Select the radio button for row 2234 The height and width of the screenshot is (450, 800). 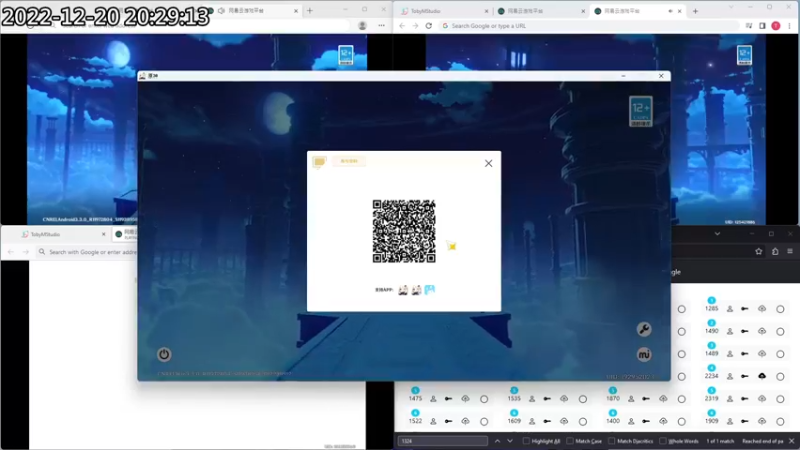[x=780, y=377]
